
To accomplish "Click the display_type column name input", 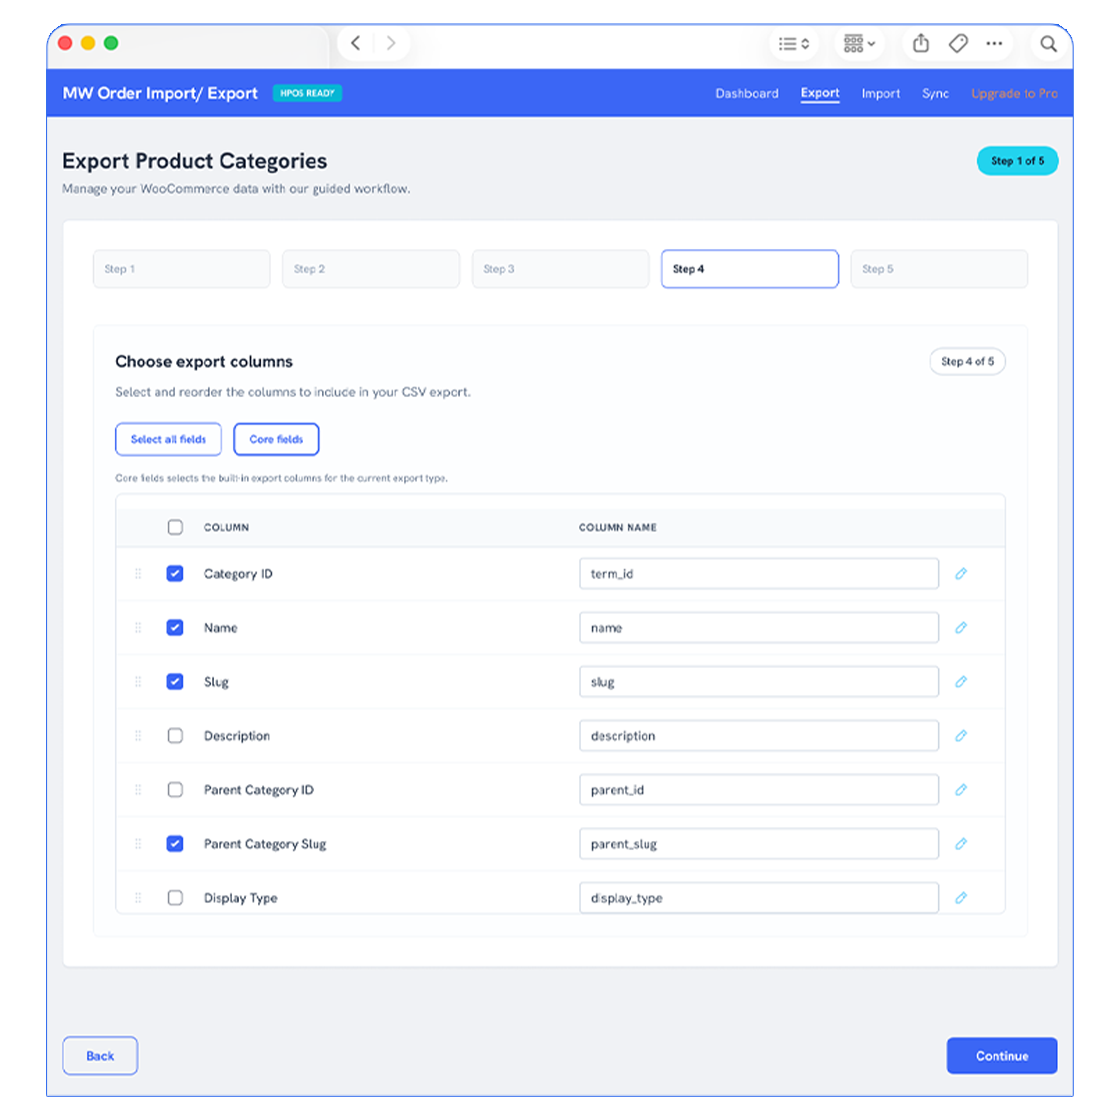I will (x=759, y=898).
